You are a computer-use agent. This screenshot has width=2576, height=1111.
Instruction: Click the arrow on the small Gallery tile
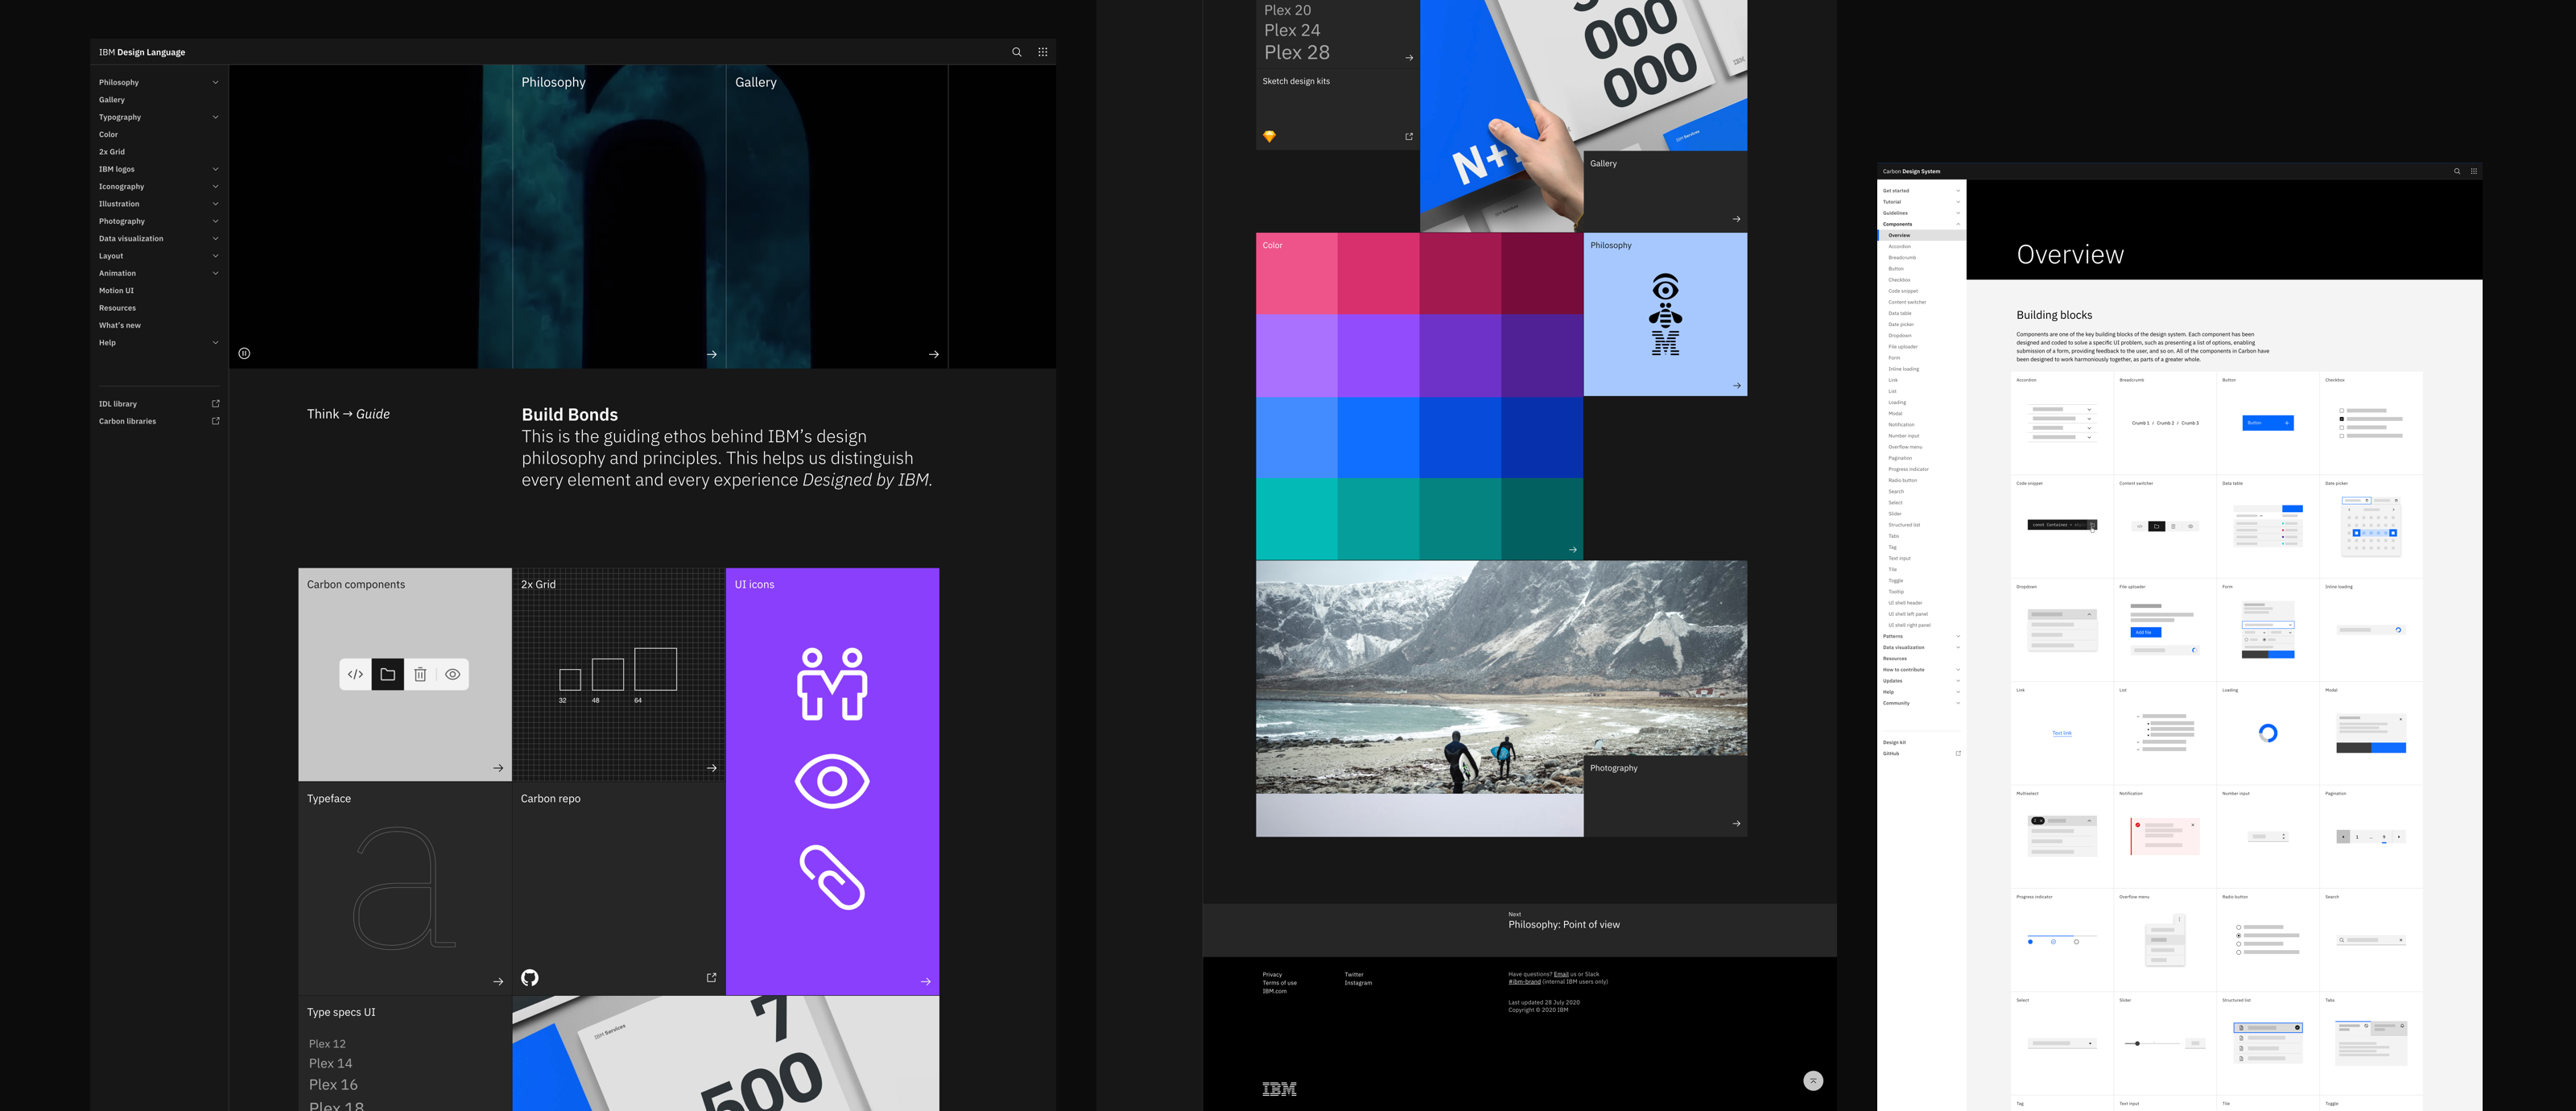tap(1736, 219)
